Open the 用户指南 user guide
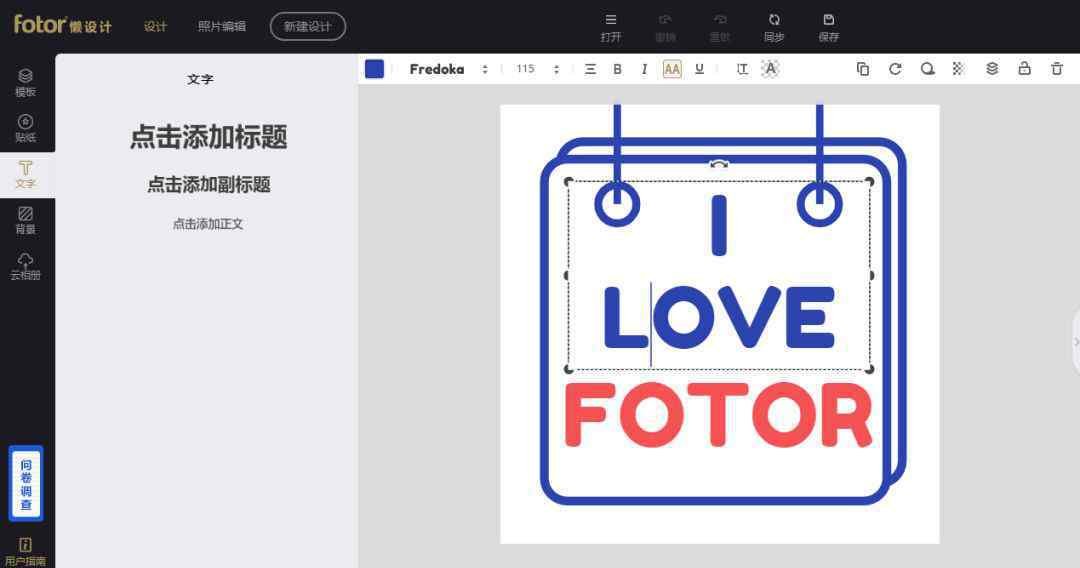 point(25,551)
